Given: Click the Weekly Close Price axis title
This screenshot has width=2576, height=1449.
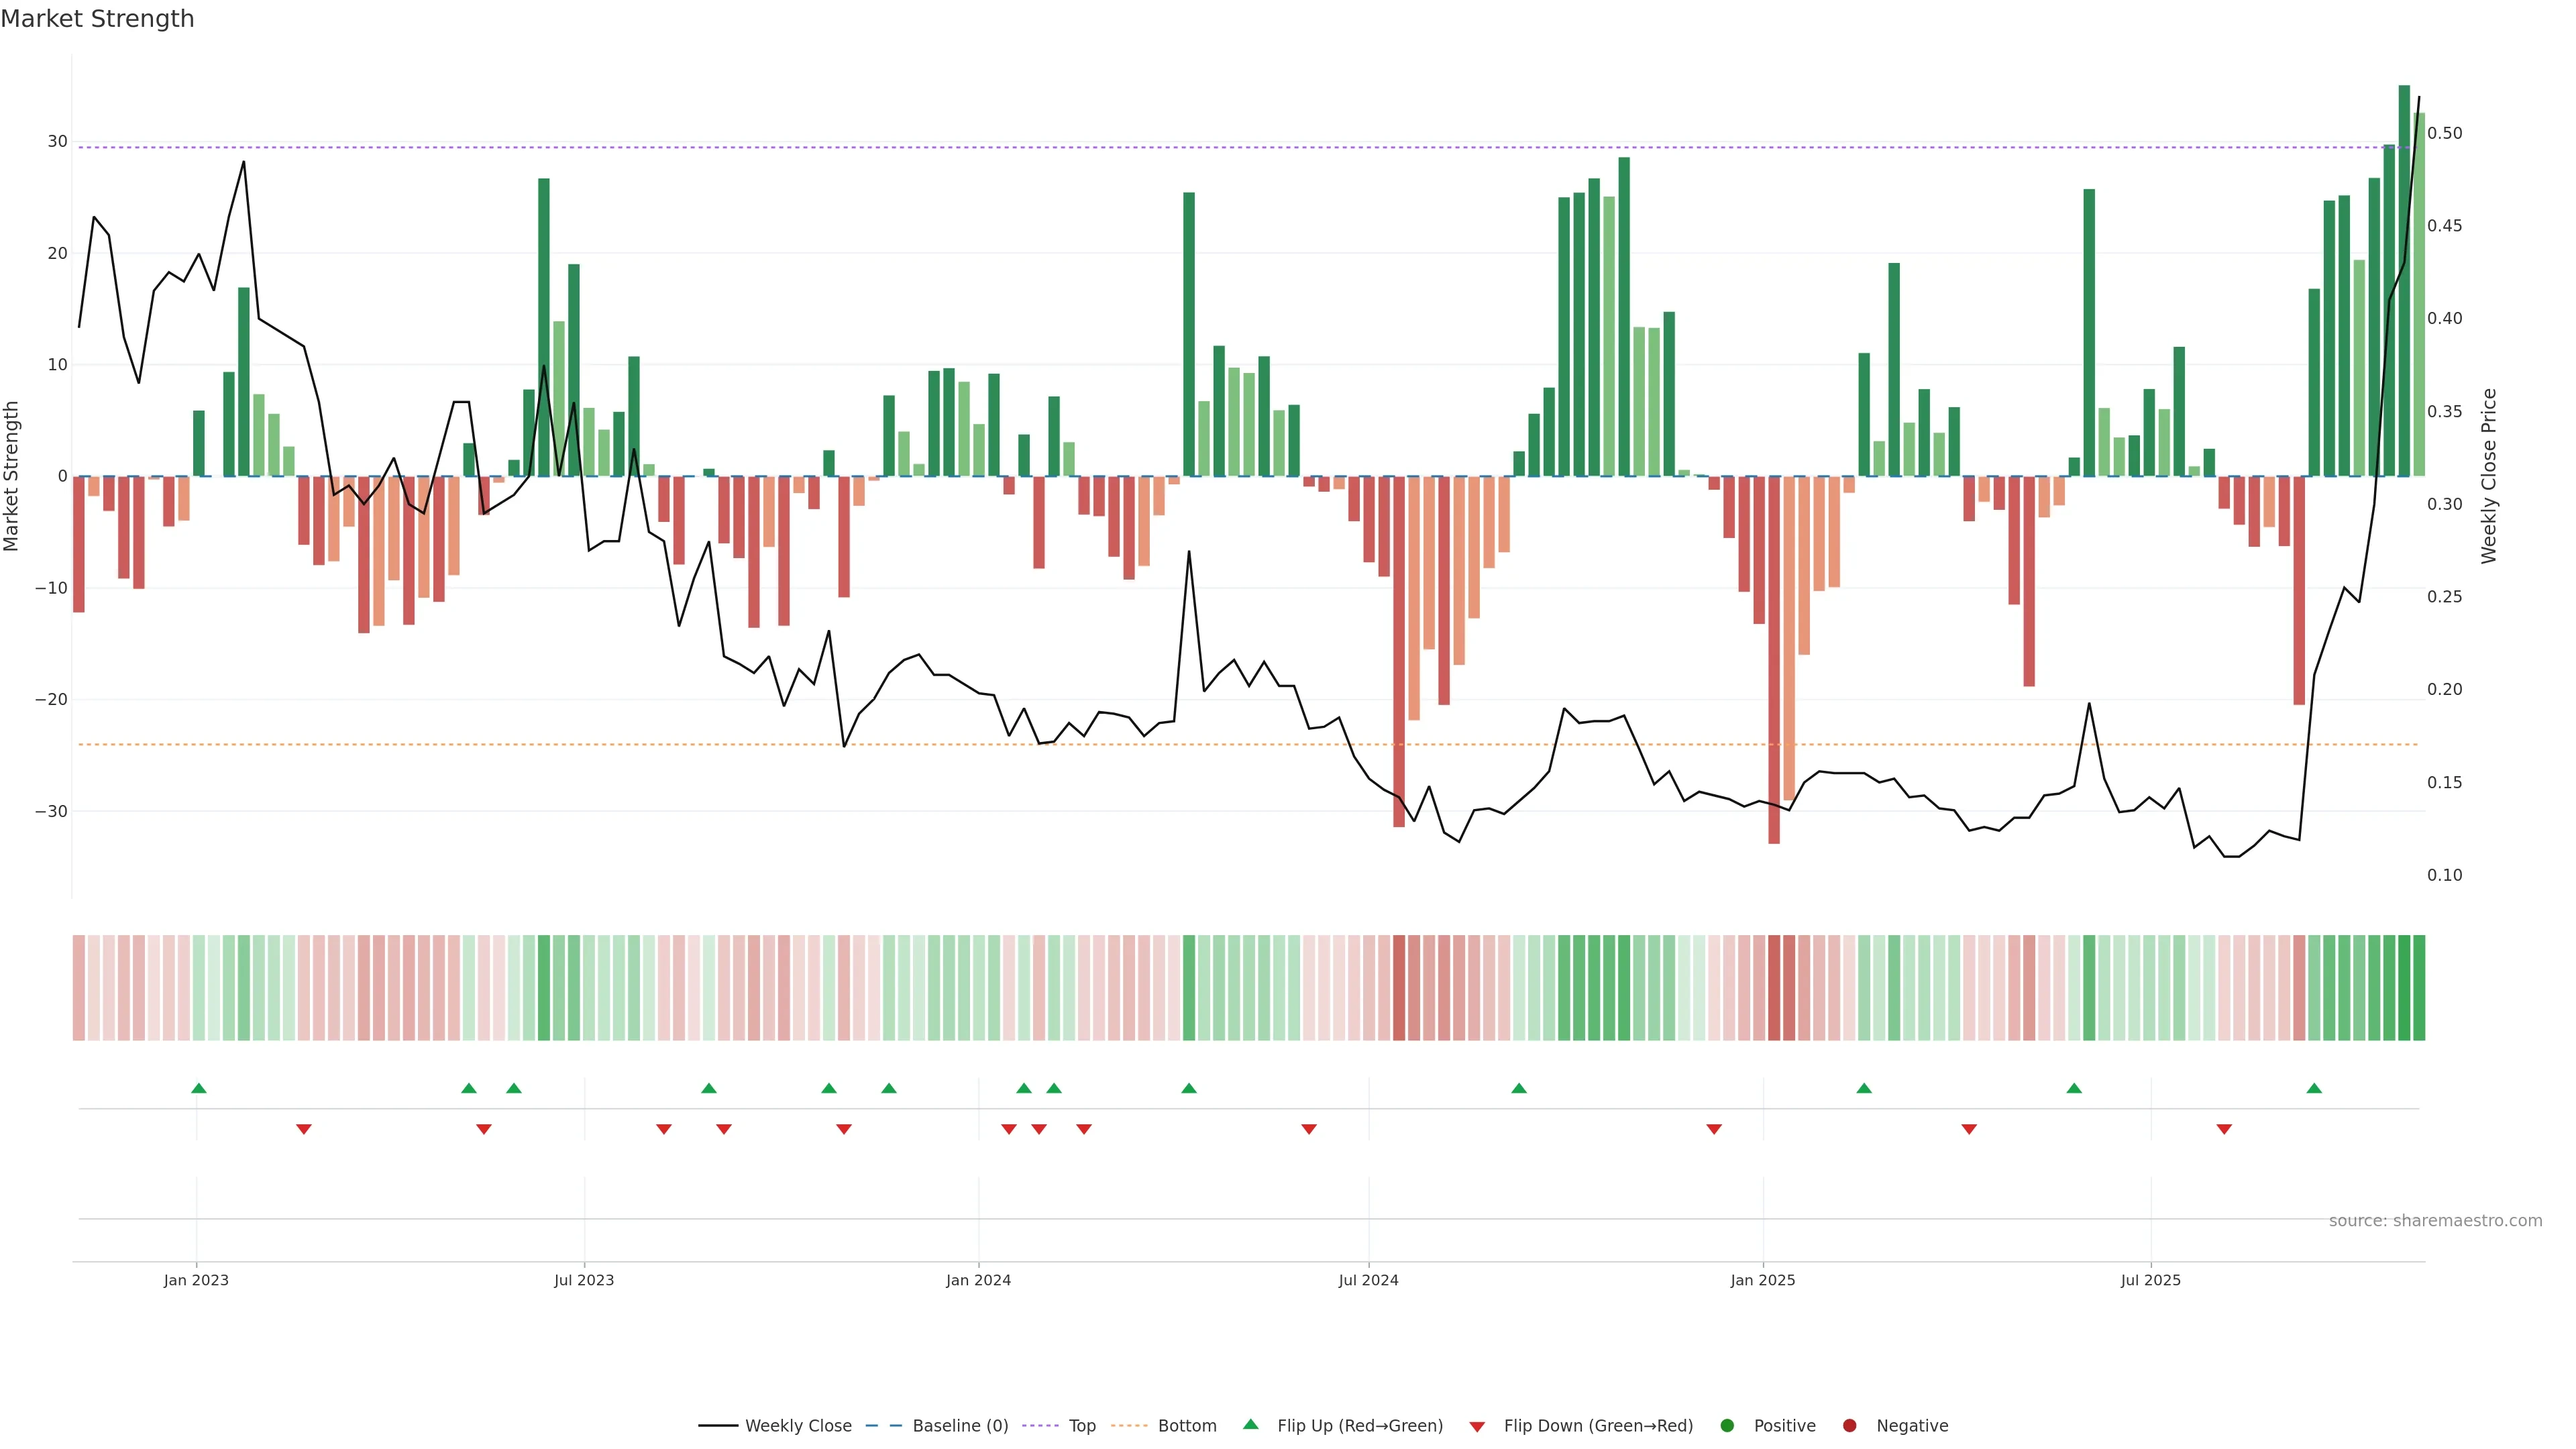Looking at the screenshot, I should (x=2489, y=476).
